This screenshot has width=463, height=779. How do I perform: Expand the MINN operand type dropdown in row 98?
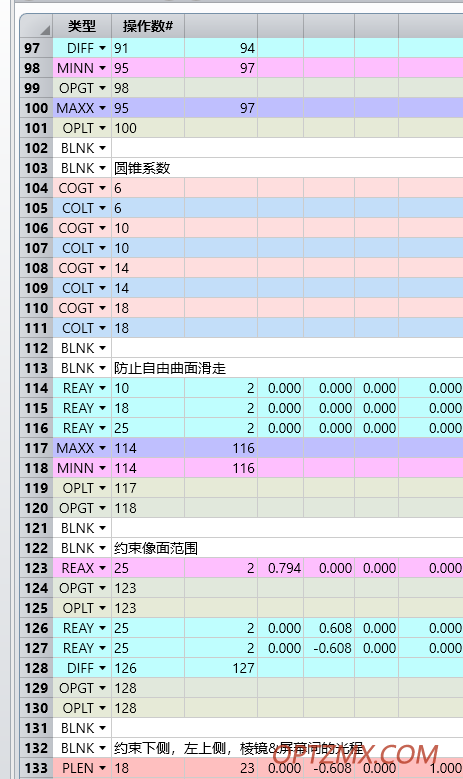102,68
